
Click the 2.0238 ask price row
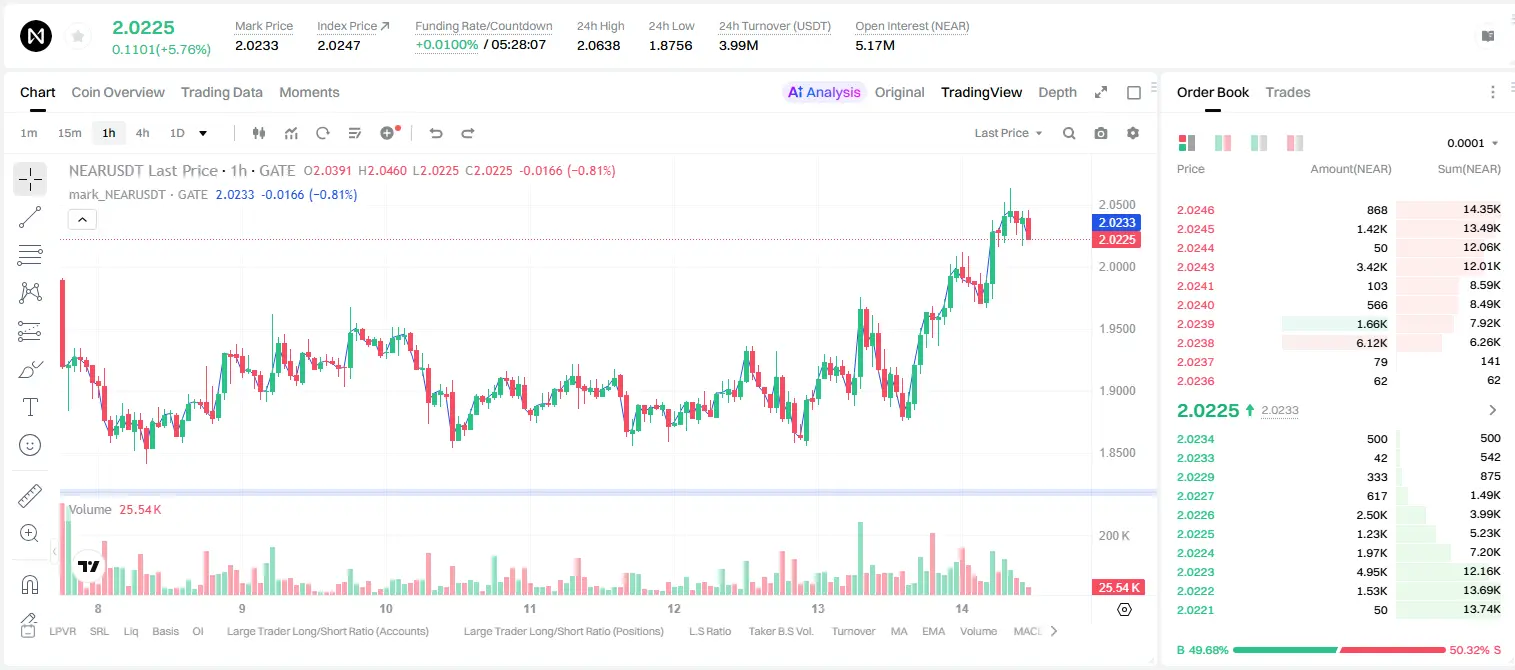click(1339, 343)
